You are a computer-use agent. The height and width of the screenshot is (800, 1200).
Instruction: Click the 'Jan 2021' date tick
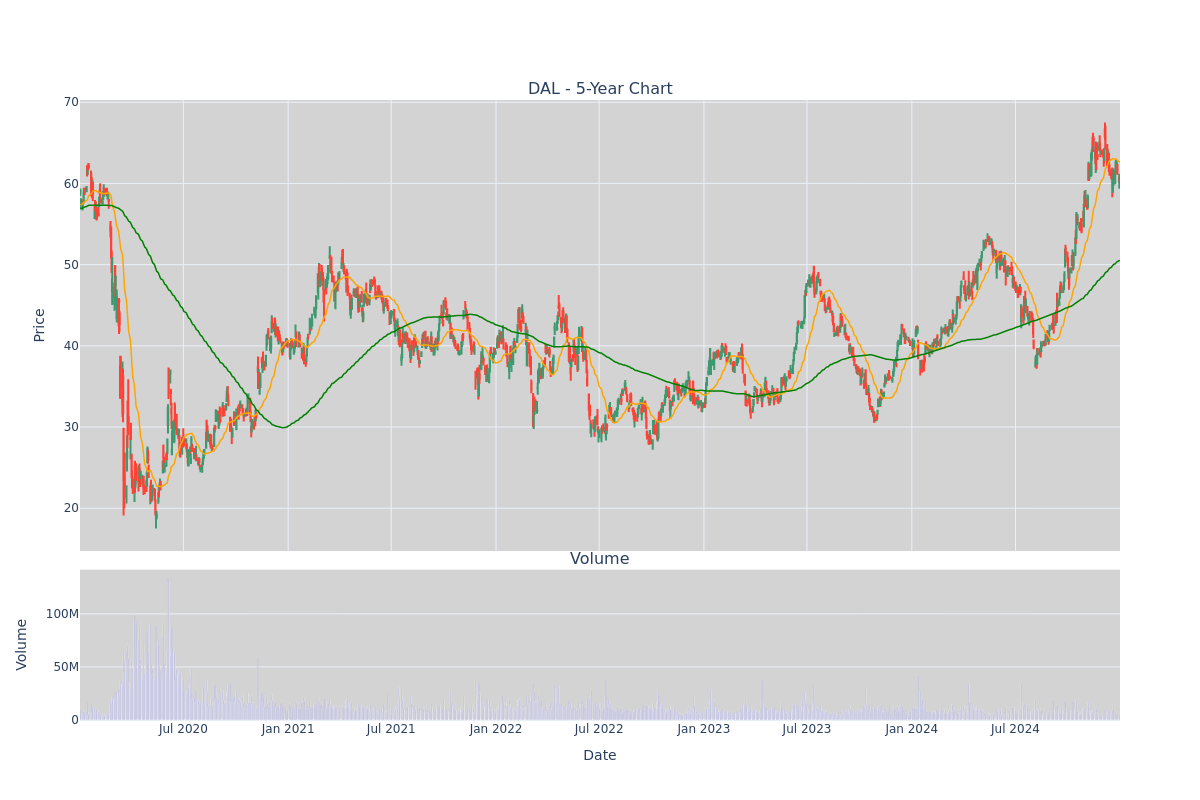288,729
